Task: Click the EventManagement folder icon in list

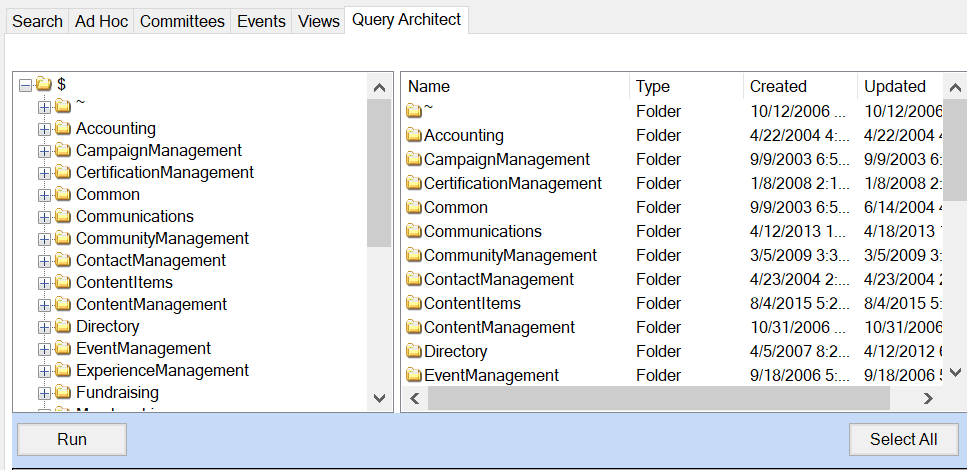Action: 414,375
